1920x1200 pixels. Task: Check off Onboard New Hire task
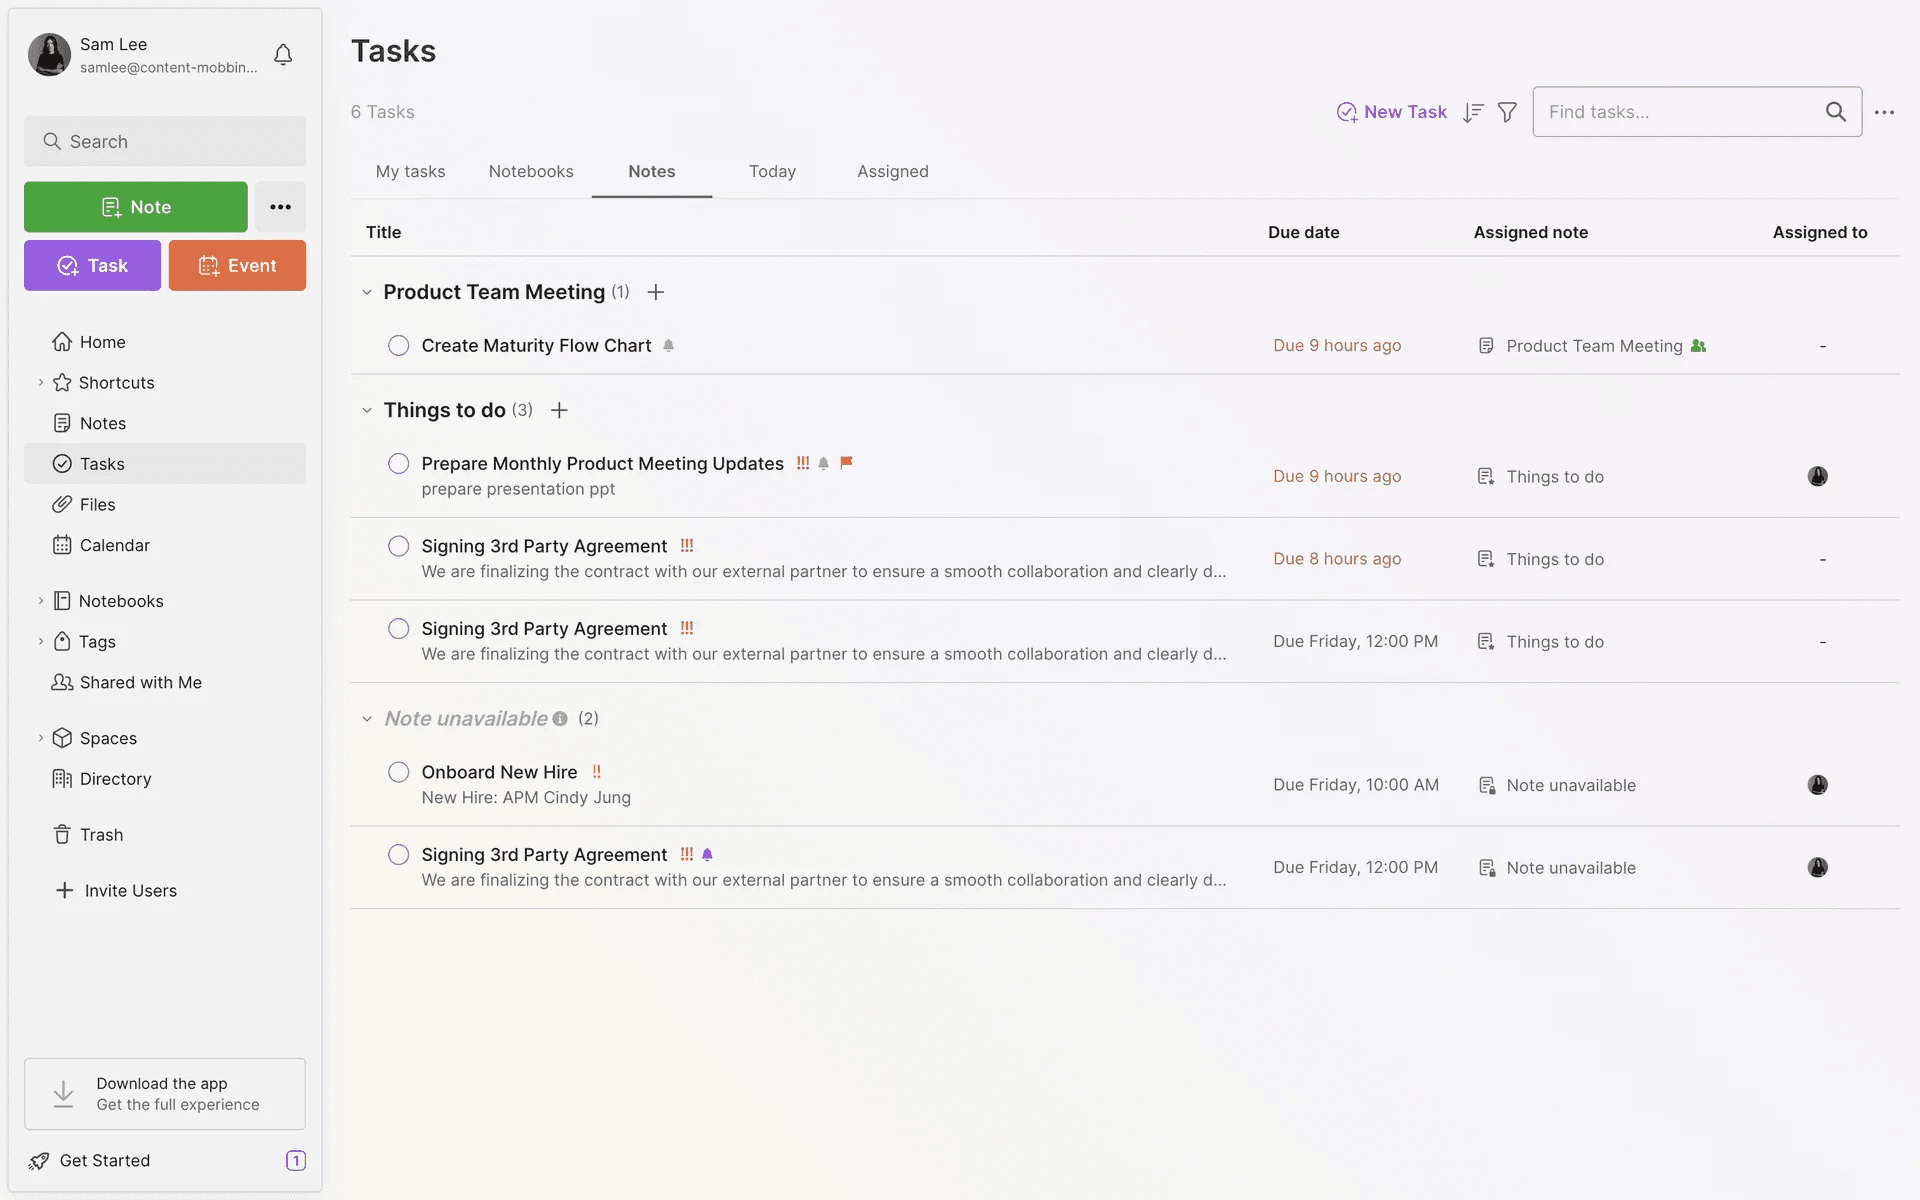point(398,772)
